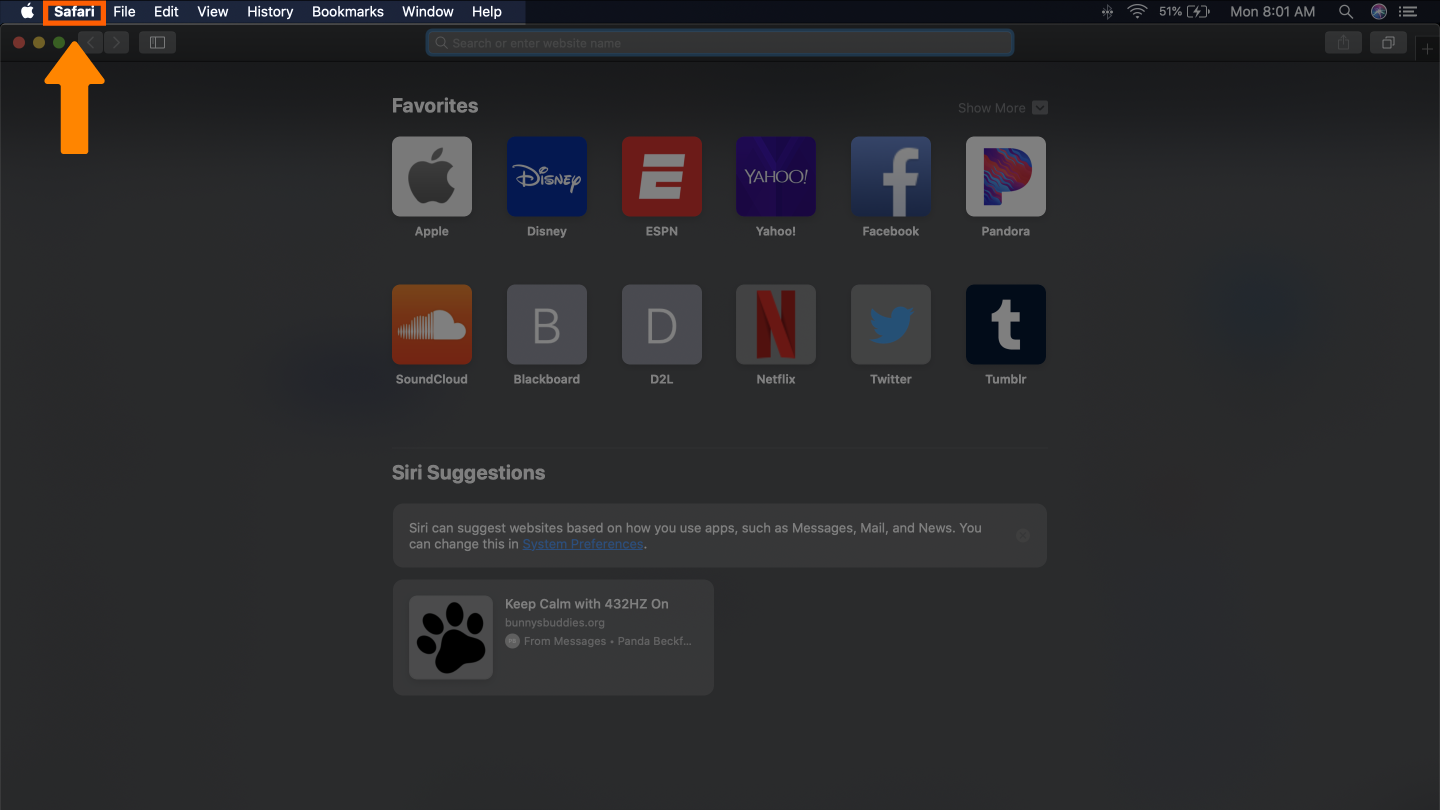The height and width of the screenshot is (810, 1440).
Task: Toggle the sidebar button in toolbar
Action: tap(157, 42)
